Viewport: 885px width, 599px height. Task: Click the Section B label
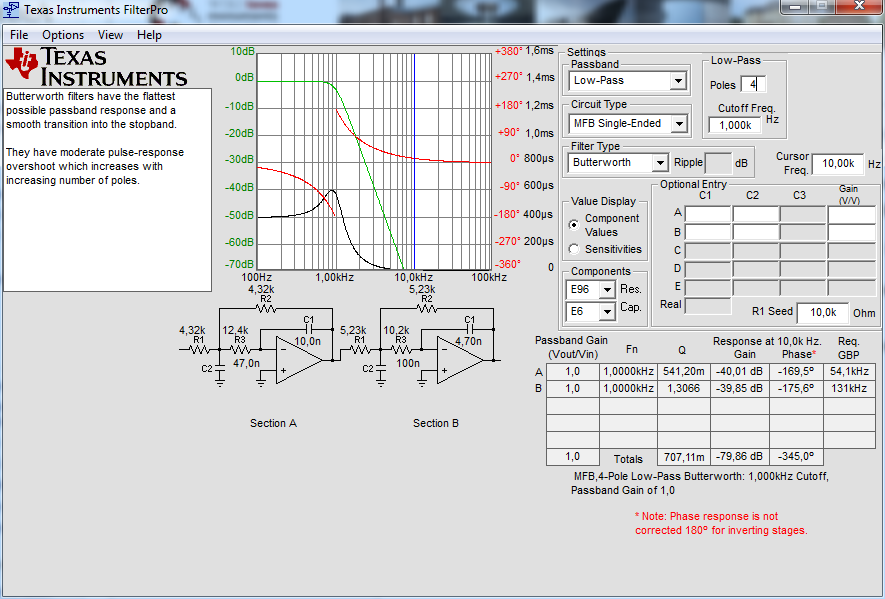(436, 423)
